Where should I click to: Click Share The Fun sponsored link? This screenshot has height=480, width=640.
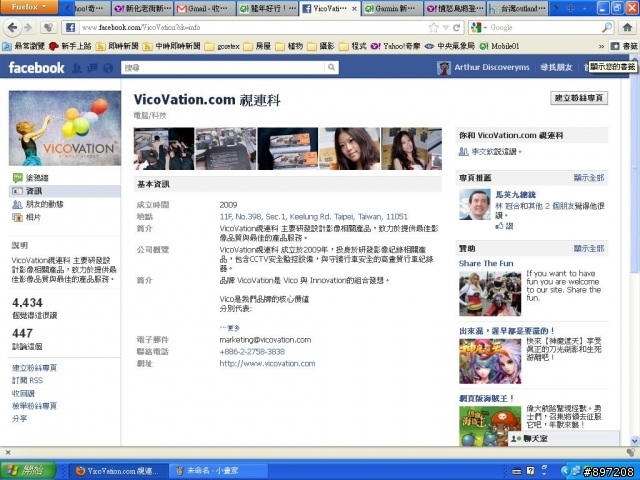pos(486,263)
